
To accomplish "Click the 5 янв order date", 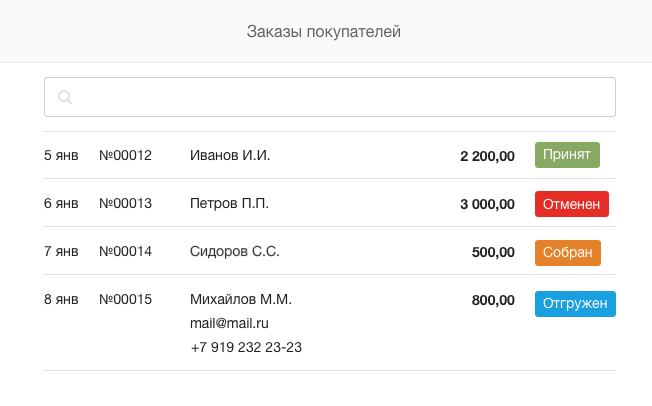I will pos(61,155).
